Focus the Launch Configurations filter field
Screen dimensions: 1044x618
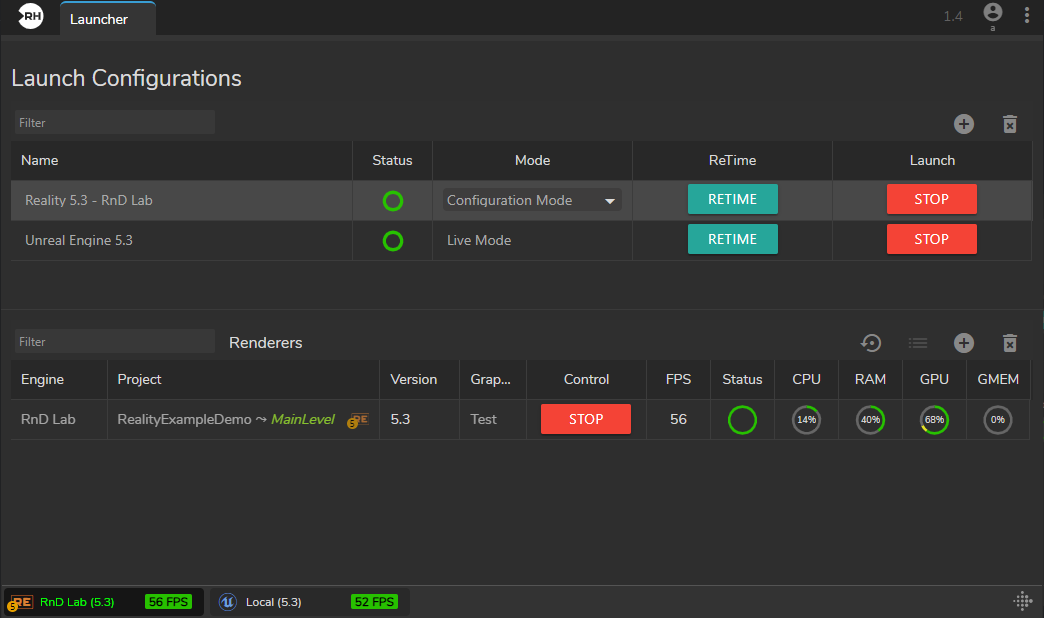coord(115,123)
